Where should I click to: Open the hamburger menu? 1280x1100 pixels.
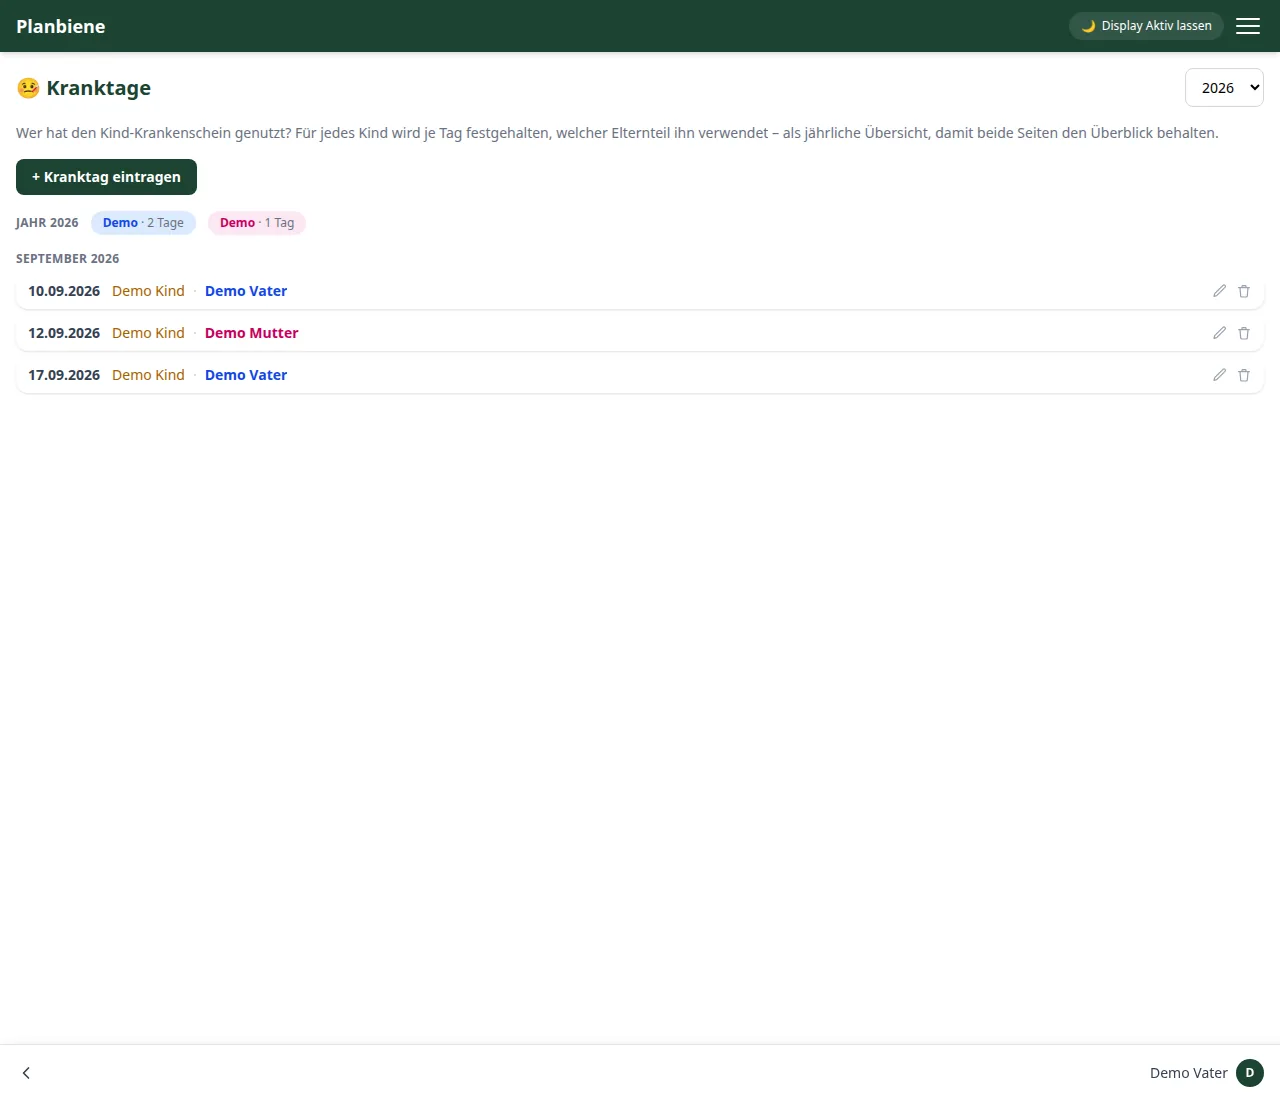1248,26
